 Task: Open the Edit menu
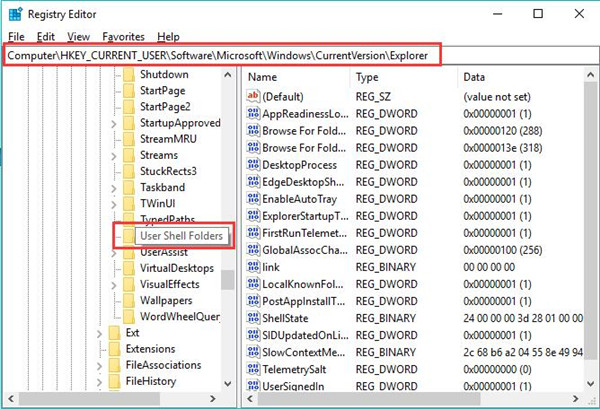coord(46,37)
